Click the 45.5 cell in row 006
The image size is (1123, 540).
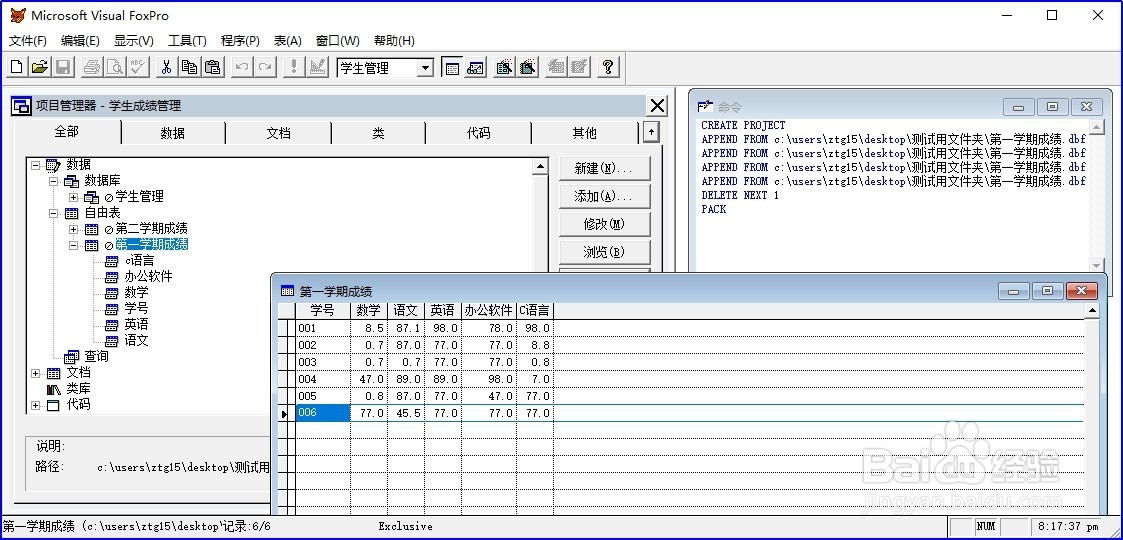(406, 413)
